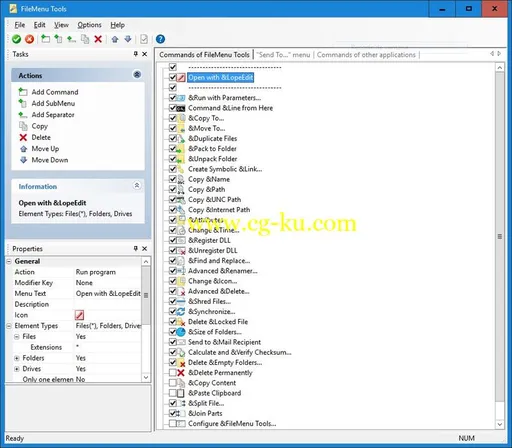Uncheck the Copy Name command
The height and width of the screenshot is (448, 512).
pyautogui.click(x=173, y=179)
